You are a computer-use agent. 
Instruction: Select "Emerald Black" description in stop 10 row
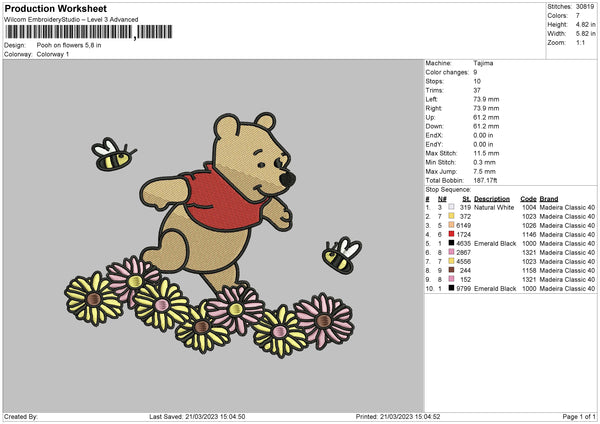pyautogui.click(x=495, y=289)
